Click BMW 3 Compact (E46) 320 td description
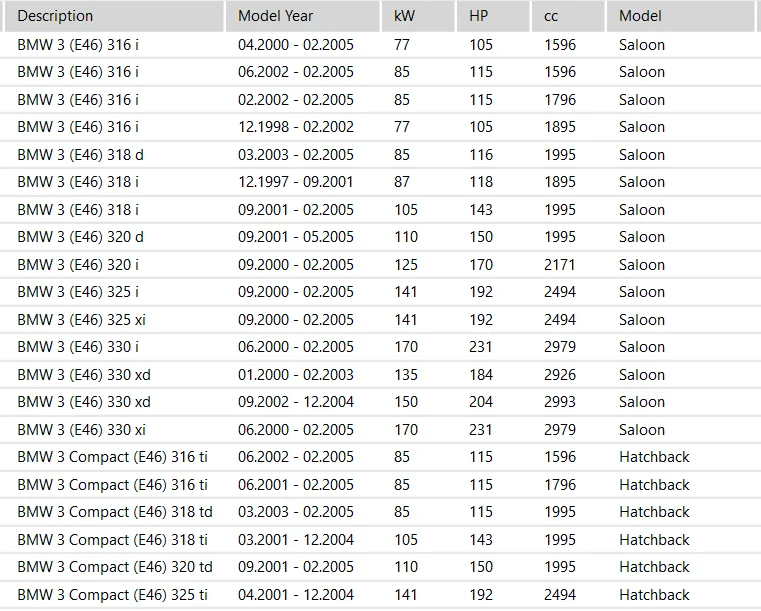This screenshot has height=611, width=761. click(115, 567)
